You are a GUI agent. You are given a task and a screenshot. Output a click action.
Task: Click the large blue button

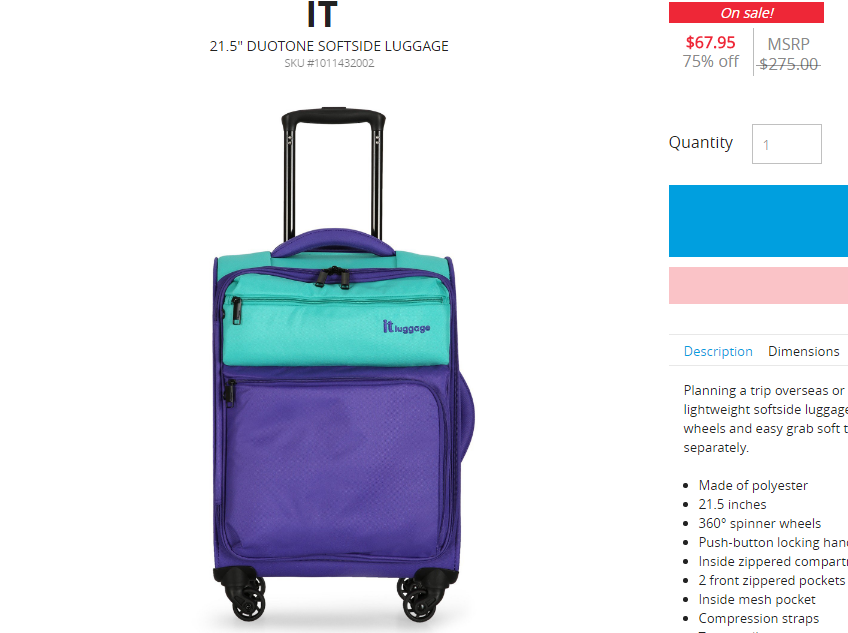[758, 221]
